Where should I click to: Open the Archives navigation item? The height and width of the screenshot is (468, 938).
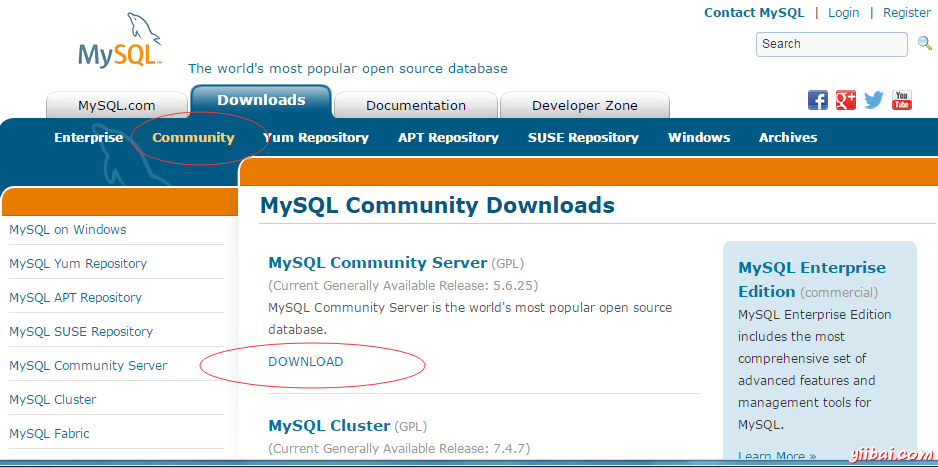pos(787,138)
